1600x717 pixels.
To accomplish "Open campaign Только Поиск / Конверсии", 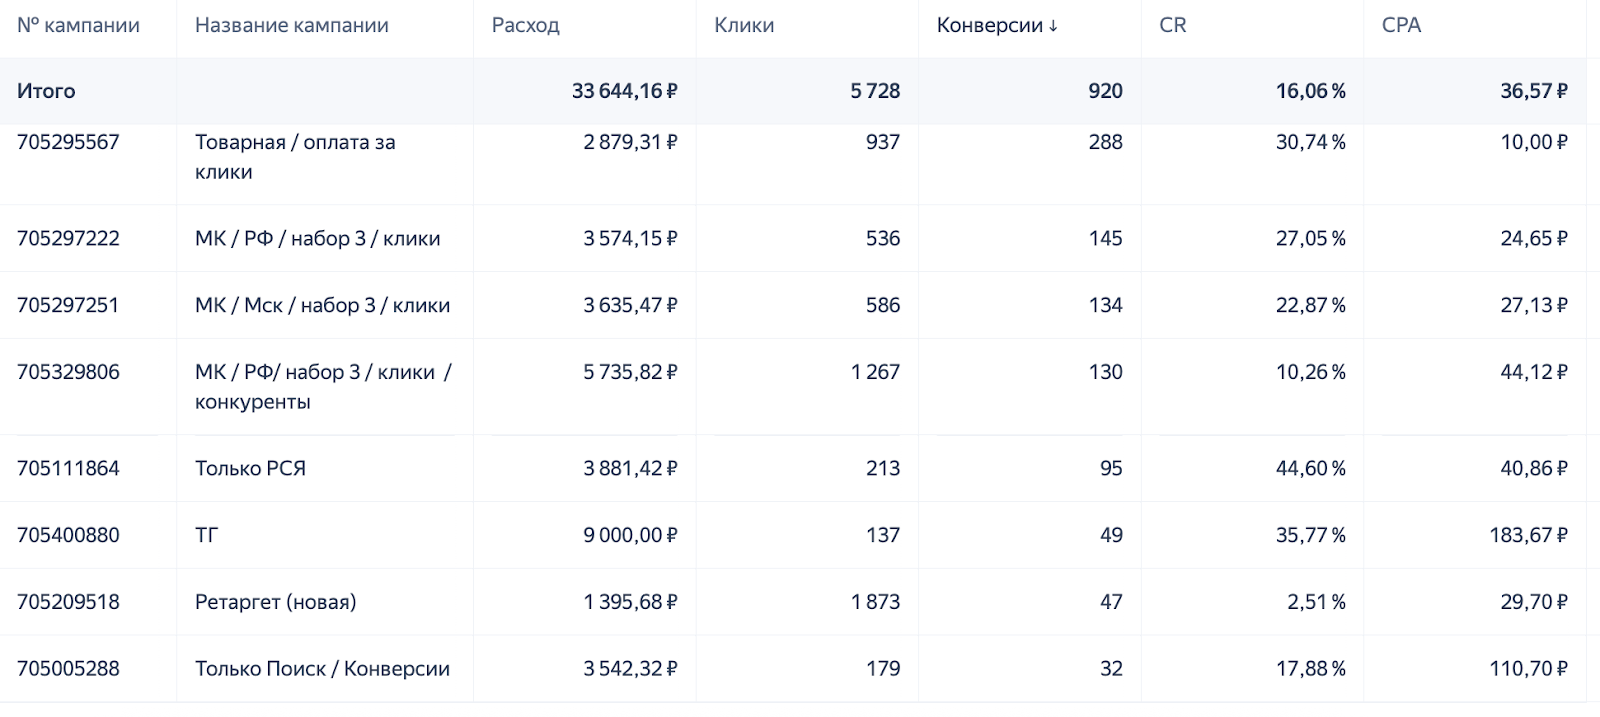I will coord(322,669).
